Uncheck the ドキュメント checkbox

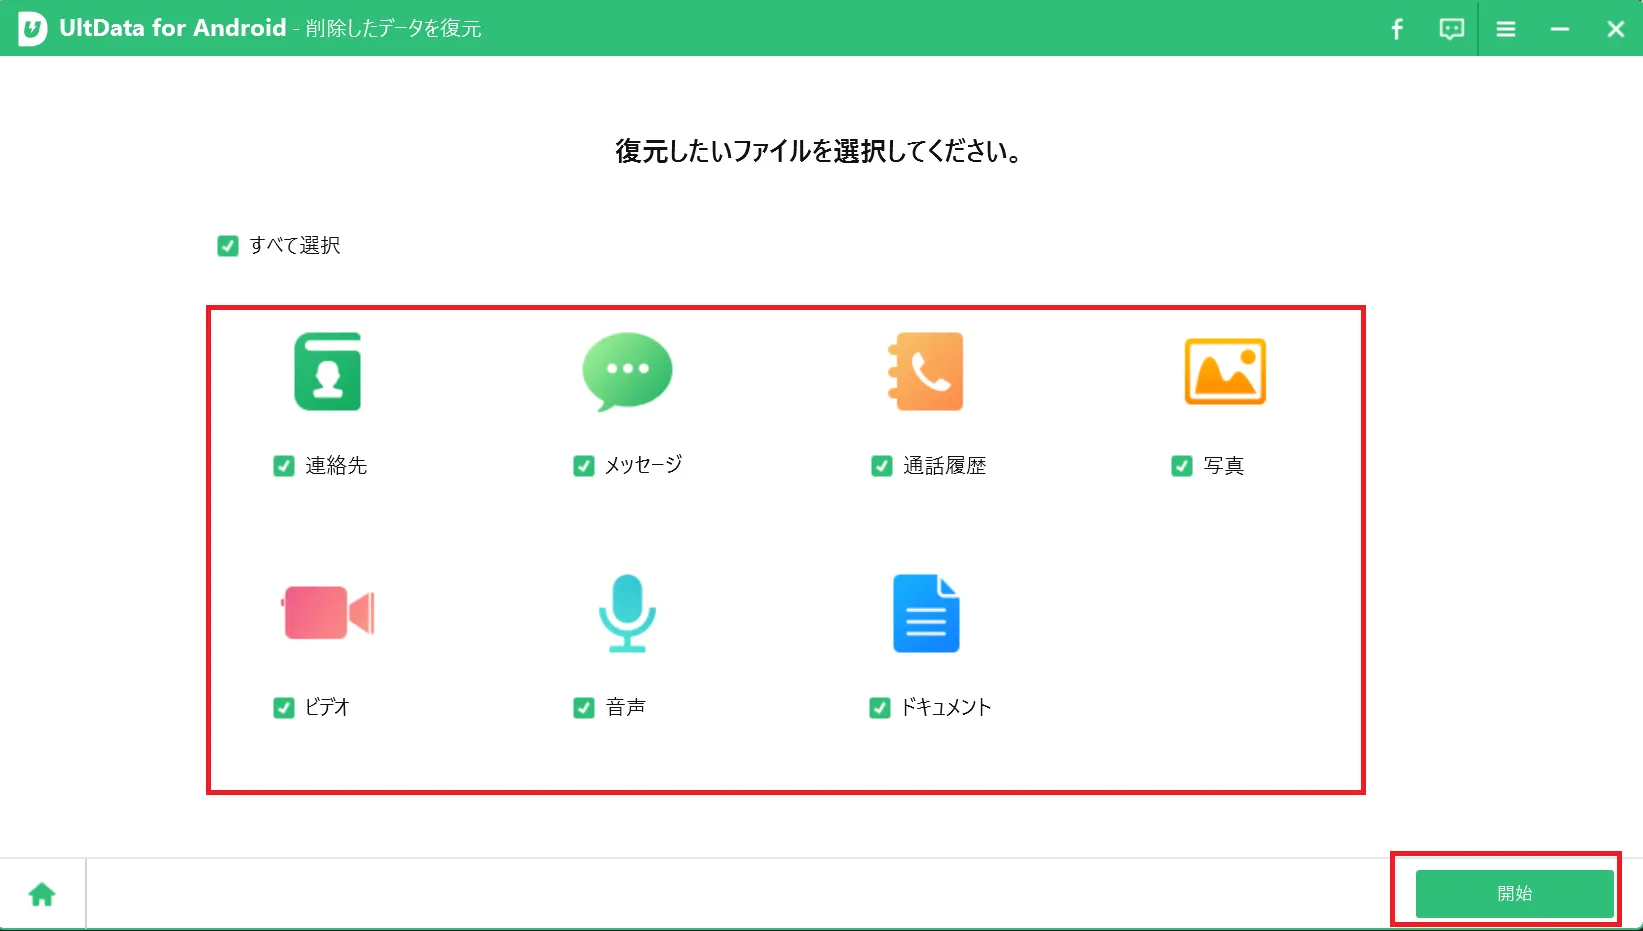click(879, 707)
